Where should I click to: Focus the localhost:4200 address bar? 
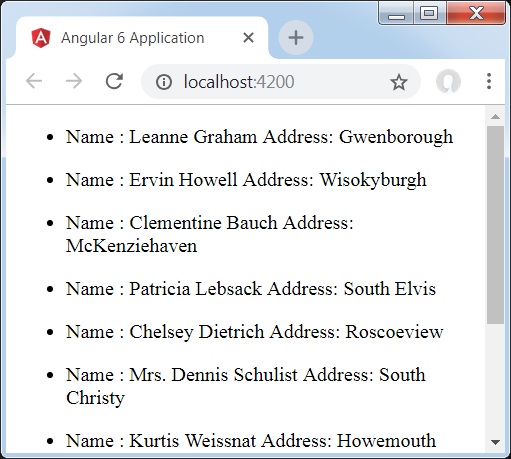click(x=281, y=82)
